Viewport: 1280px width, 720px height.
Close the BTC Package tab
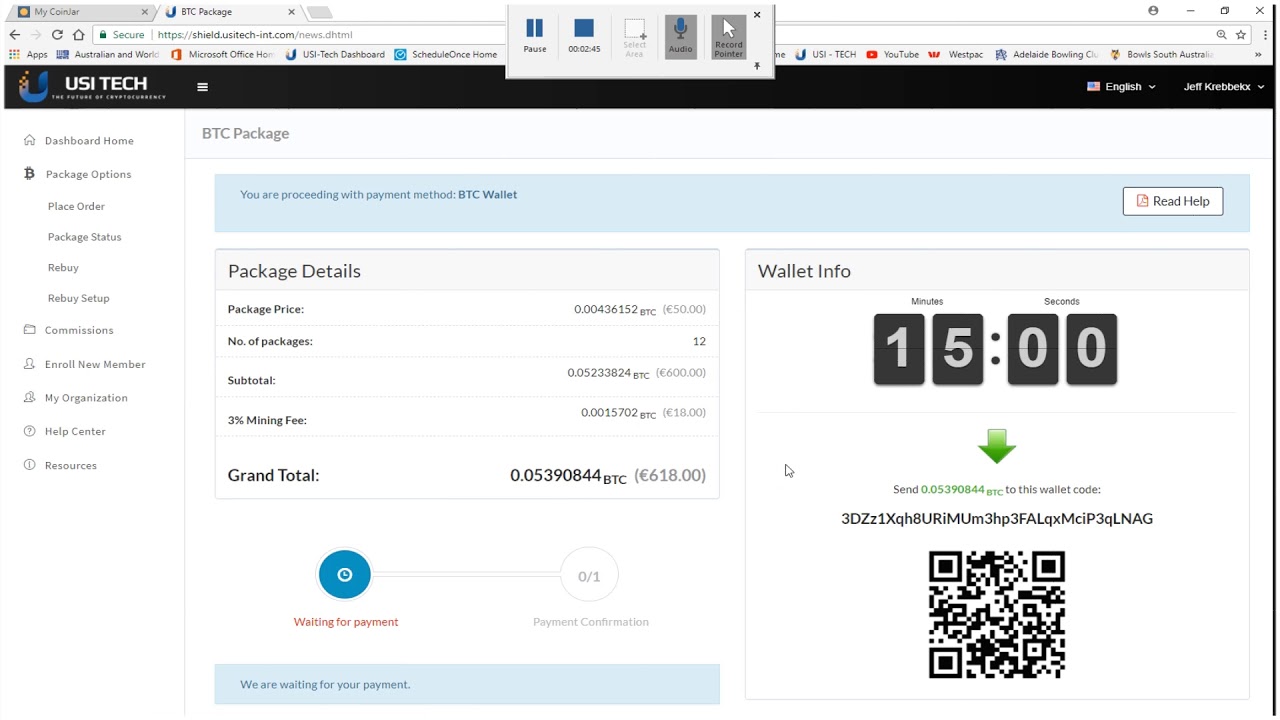pos(292,12)
